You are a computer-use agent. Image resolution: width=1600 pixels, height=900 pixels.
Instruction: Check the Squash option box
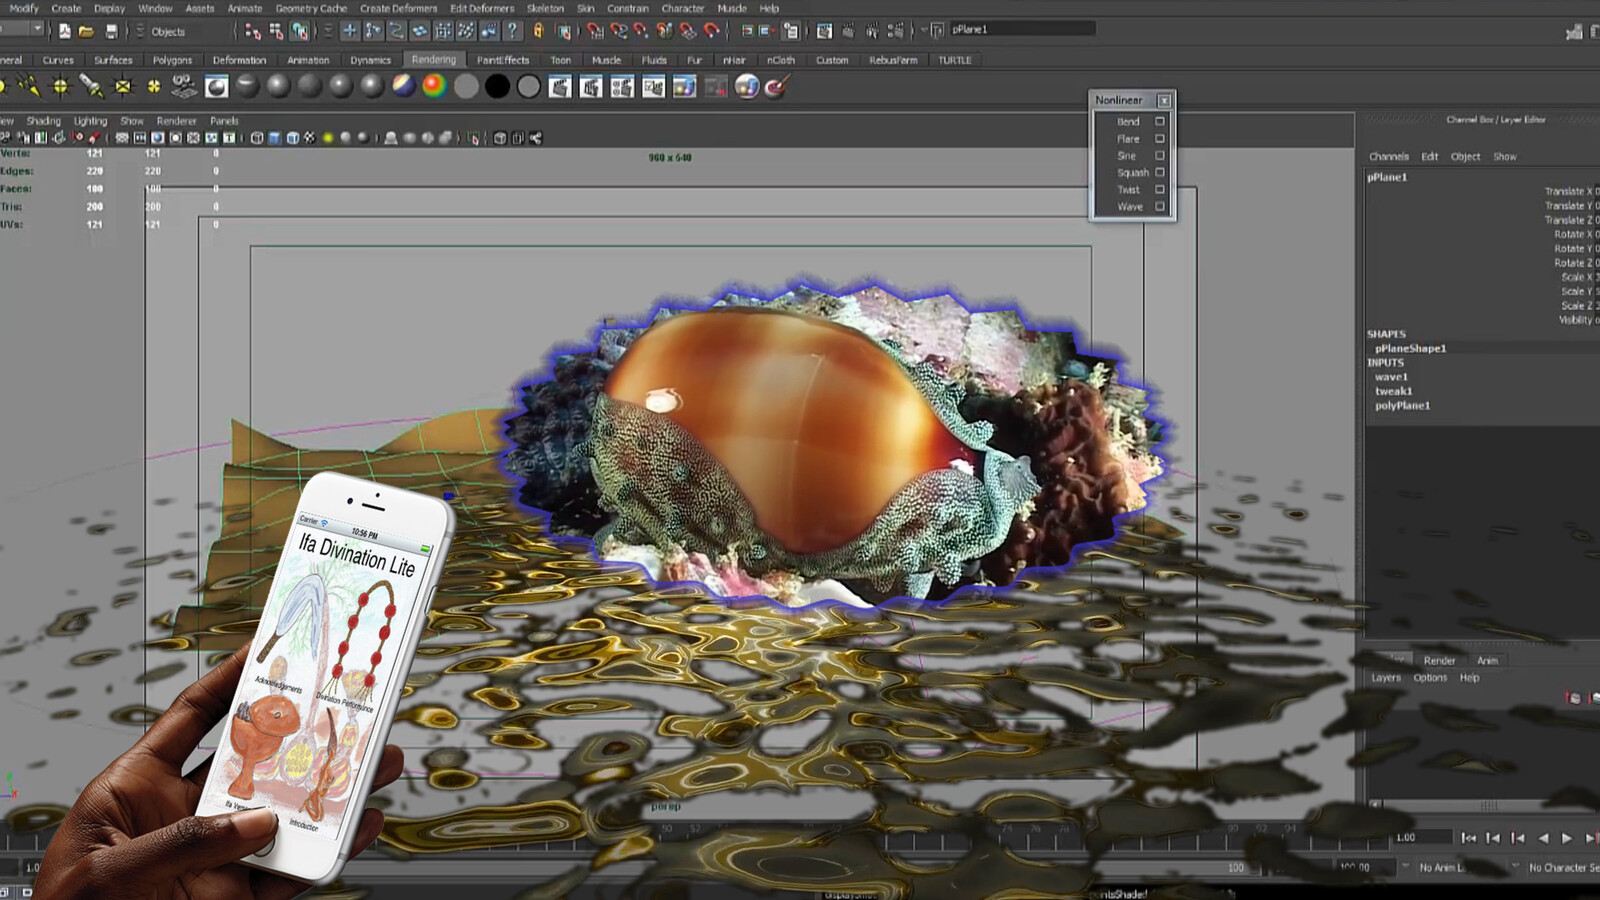pos(1160,172)
